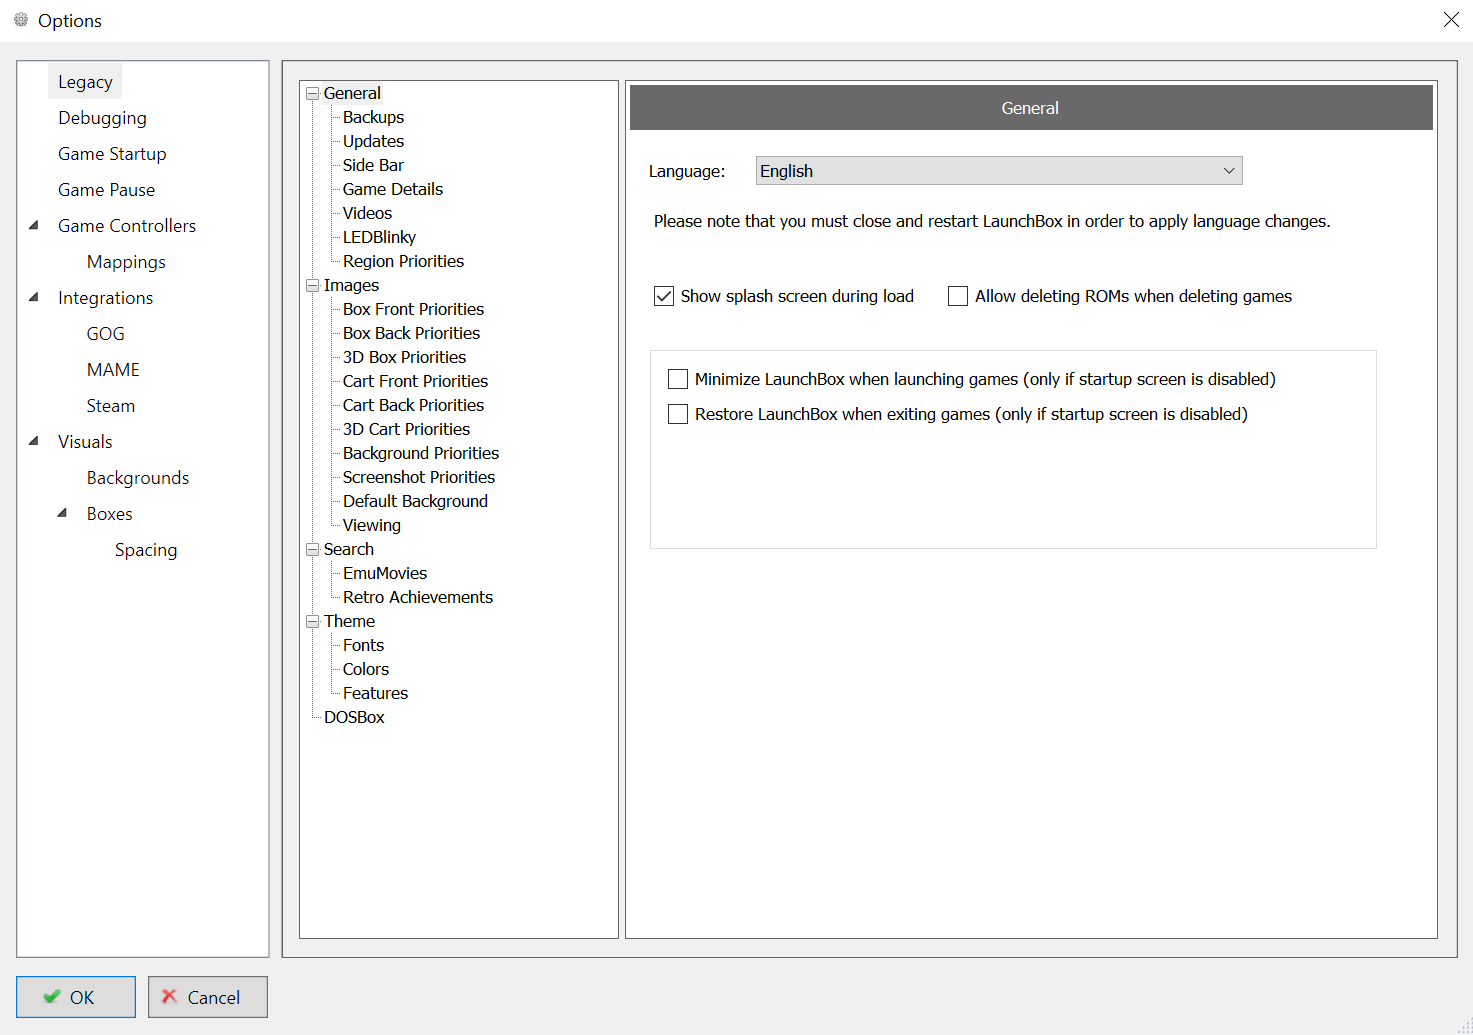1473x1035 pixels.
Task: Select Backups in the tree
Action: point(373,117)
